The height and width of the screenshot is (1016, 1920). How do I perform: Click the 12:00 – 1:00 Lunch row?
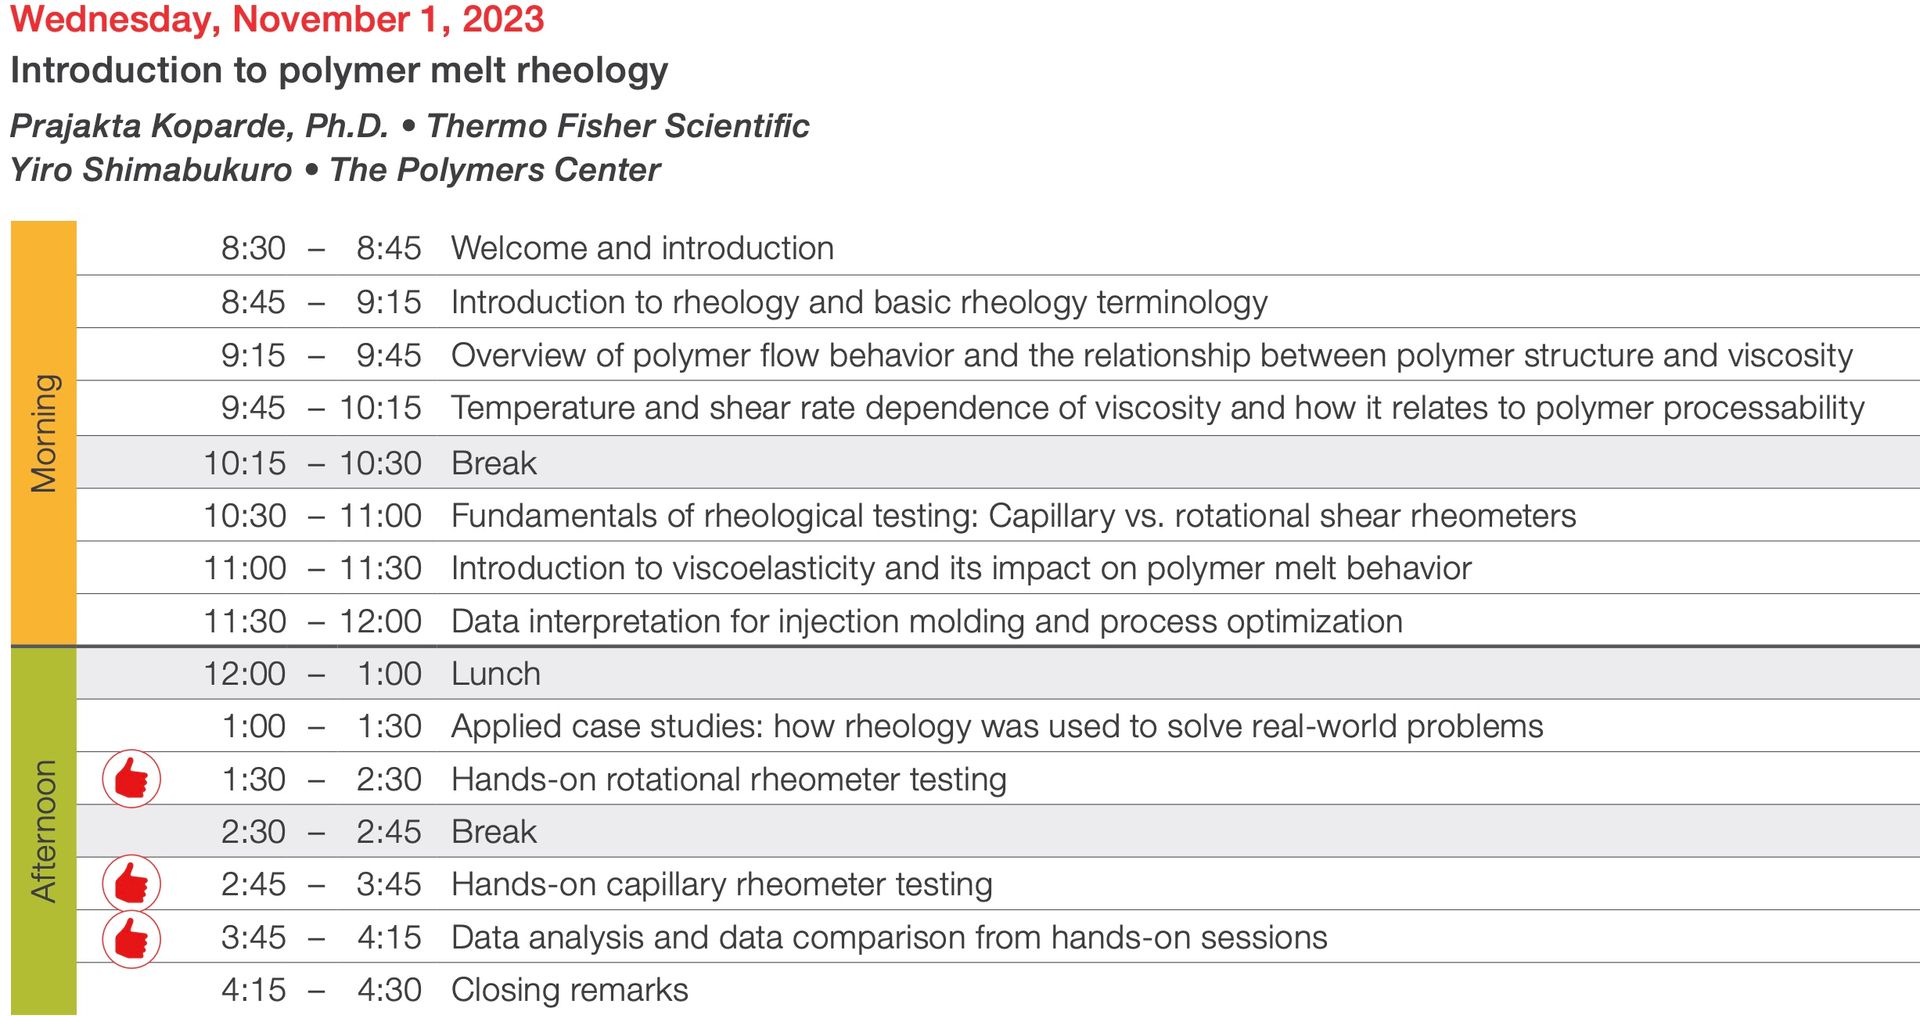click(x=998, y=673)
